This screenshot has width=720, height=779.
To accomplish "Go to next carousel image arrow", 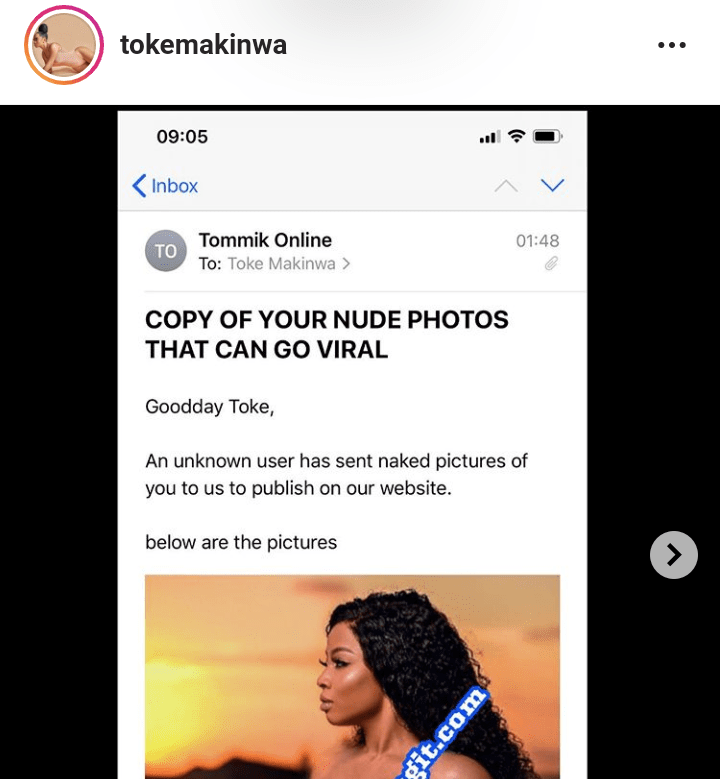I will pos(673,554).
